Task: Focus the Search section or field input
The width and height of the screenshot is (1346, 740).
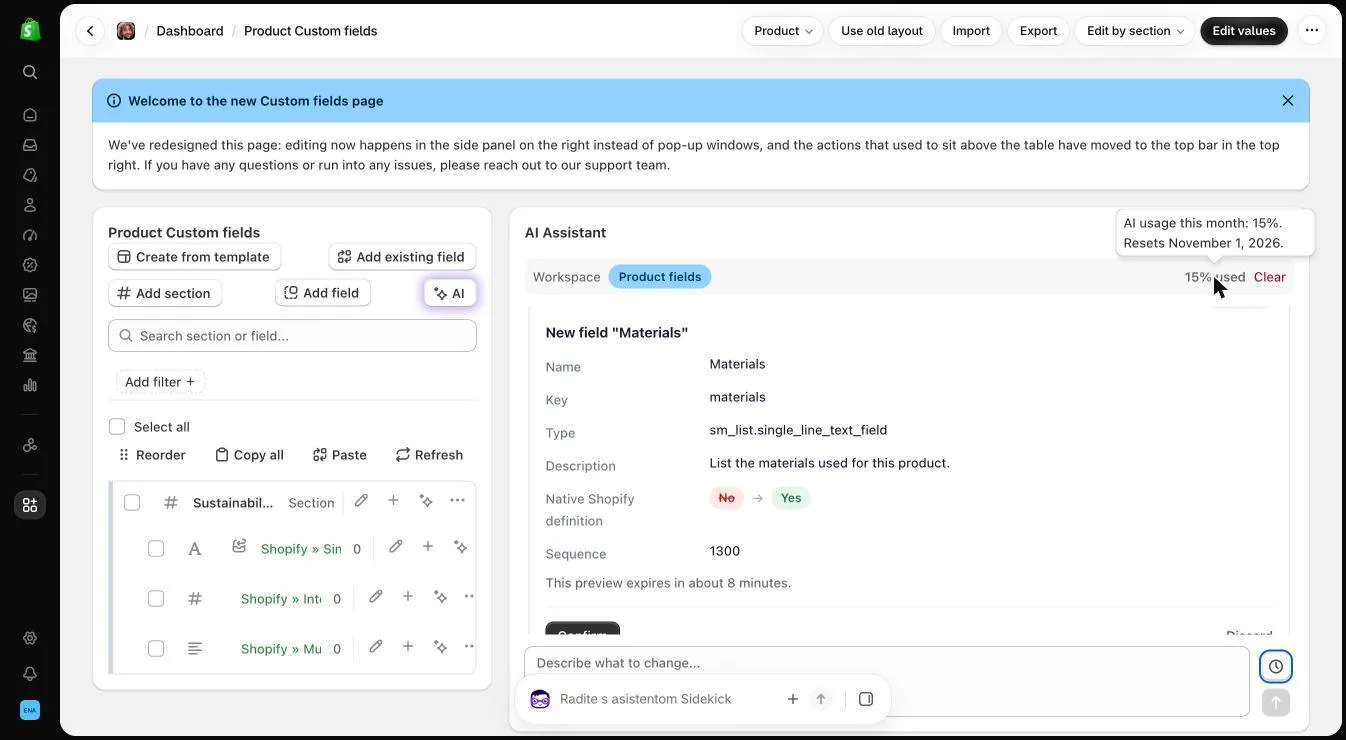Action: 292,336
